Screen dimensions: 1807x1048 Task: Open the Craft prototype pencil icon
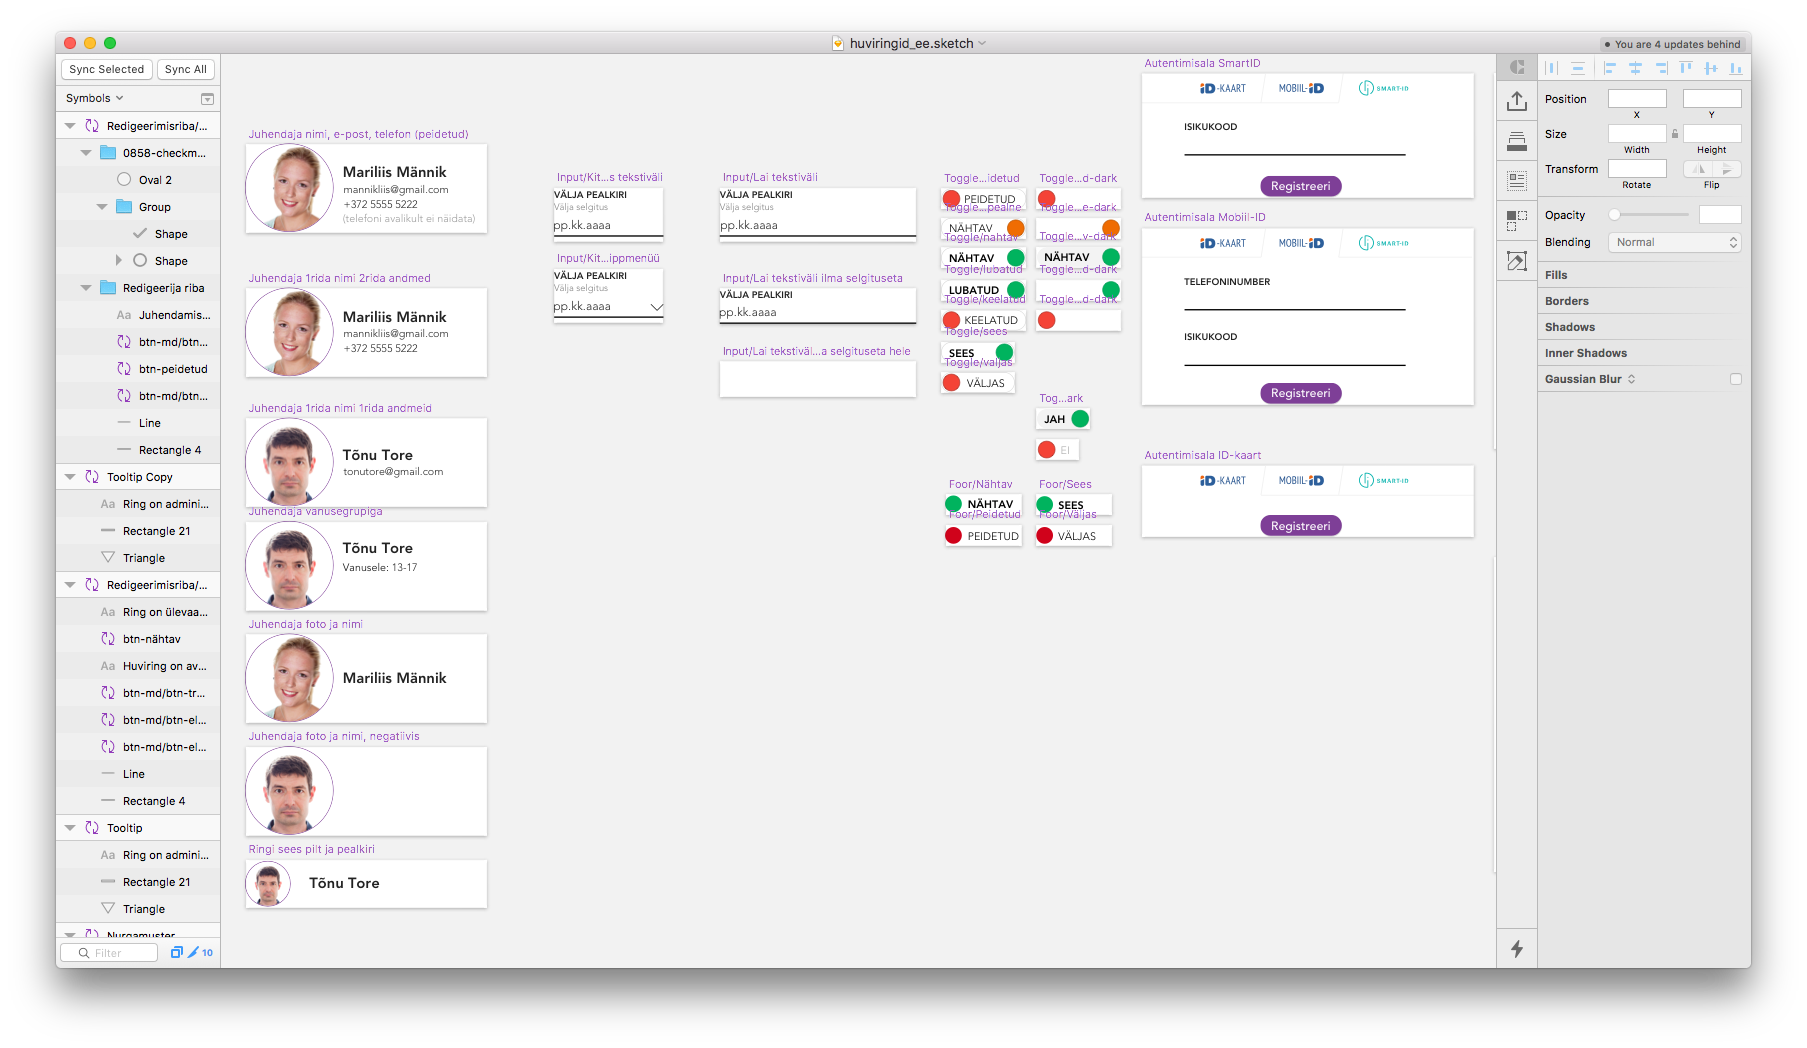pyautogui.click(x=1517, y=261)
